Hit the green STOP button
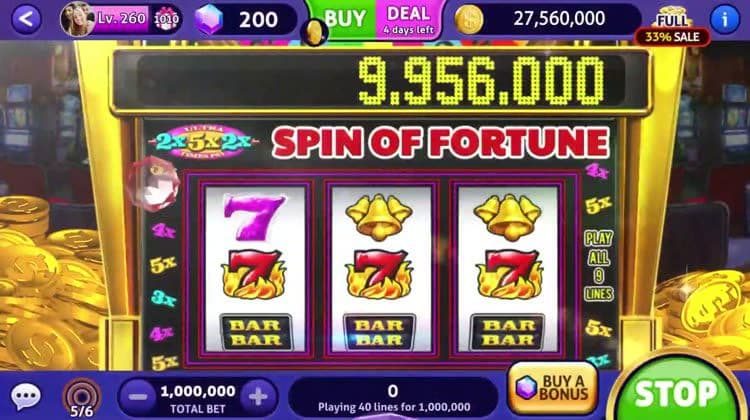Screen dimensions: 750x420 point(675,393)
